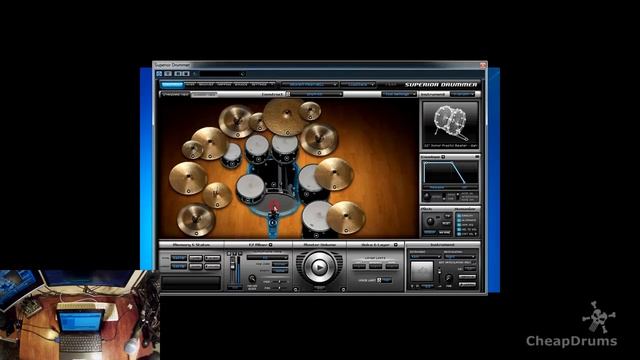The width and height of the screenshot is (640, 360).
Task: Click small icon at Master Volume's lower left
Action: point(296,289)
